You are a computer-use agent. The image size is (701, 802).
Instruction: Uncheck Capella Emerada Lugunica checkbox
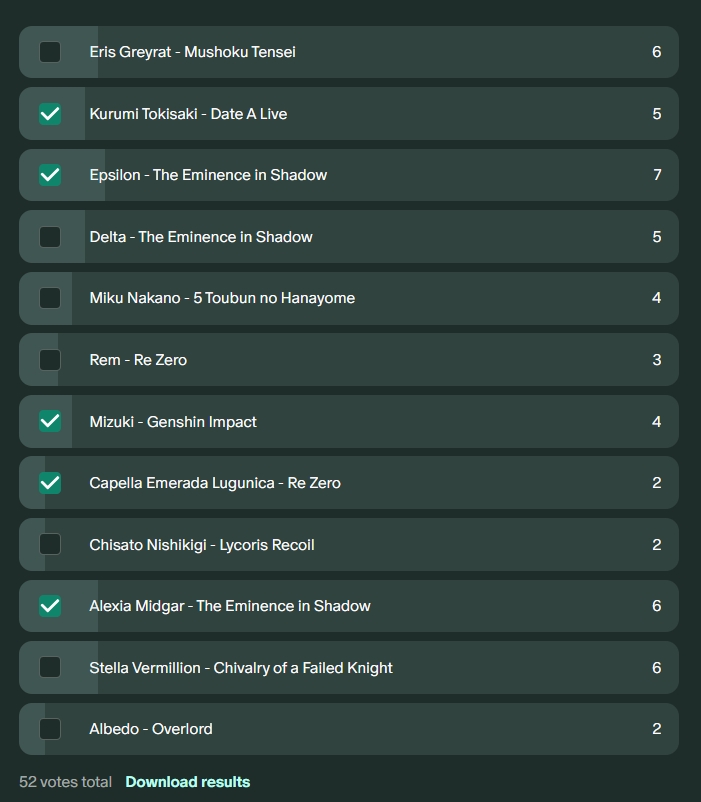(50, 483)
